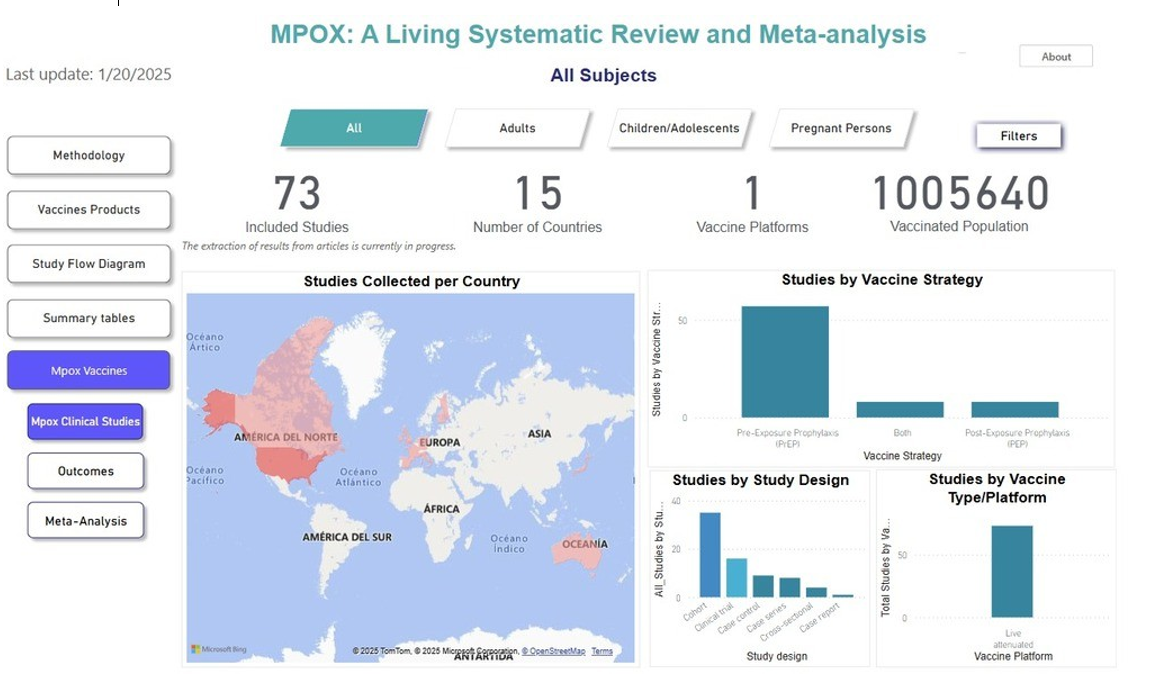Click the Pre-Exposure Prophylaxis bar

(785, 362)
